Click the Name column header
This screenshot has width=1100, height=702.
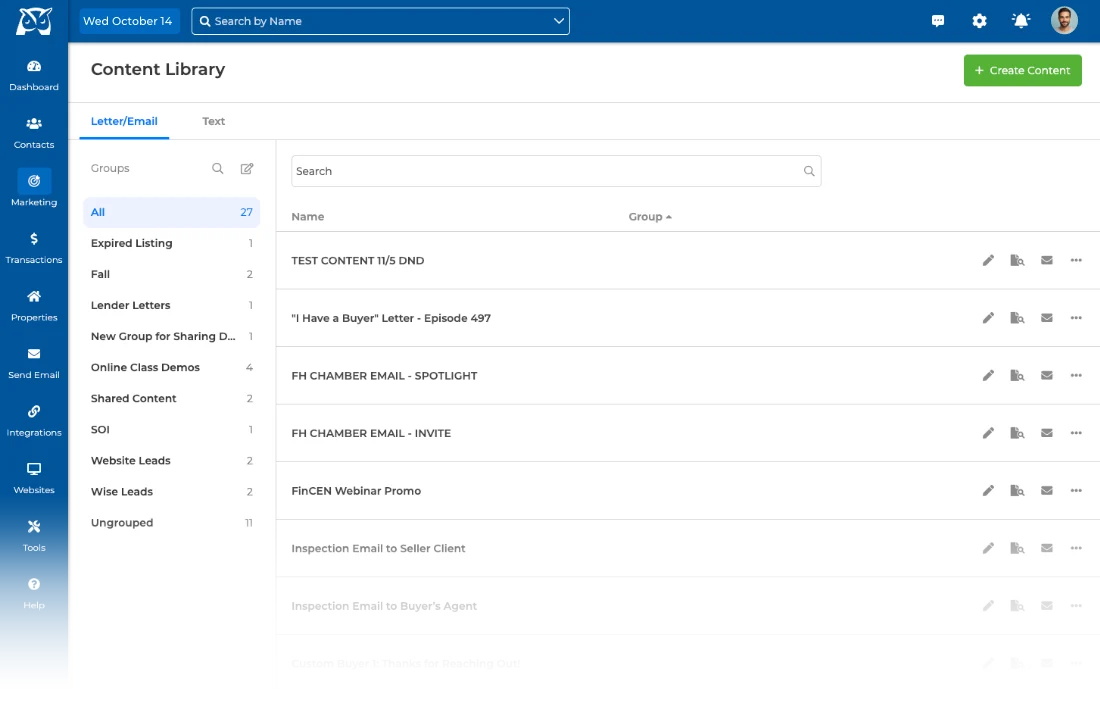307,217
